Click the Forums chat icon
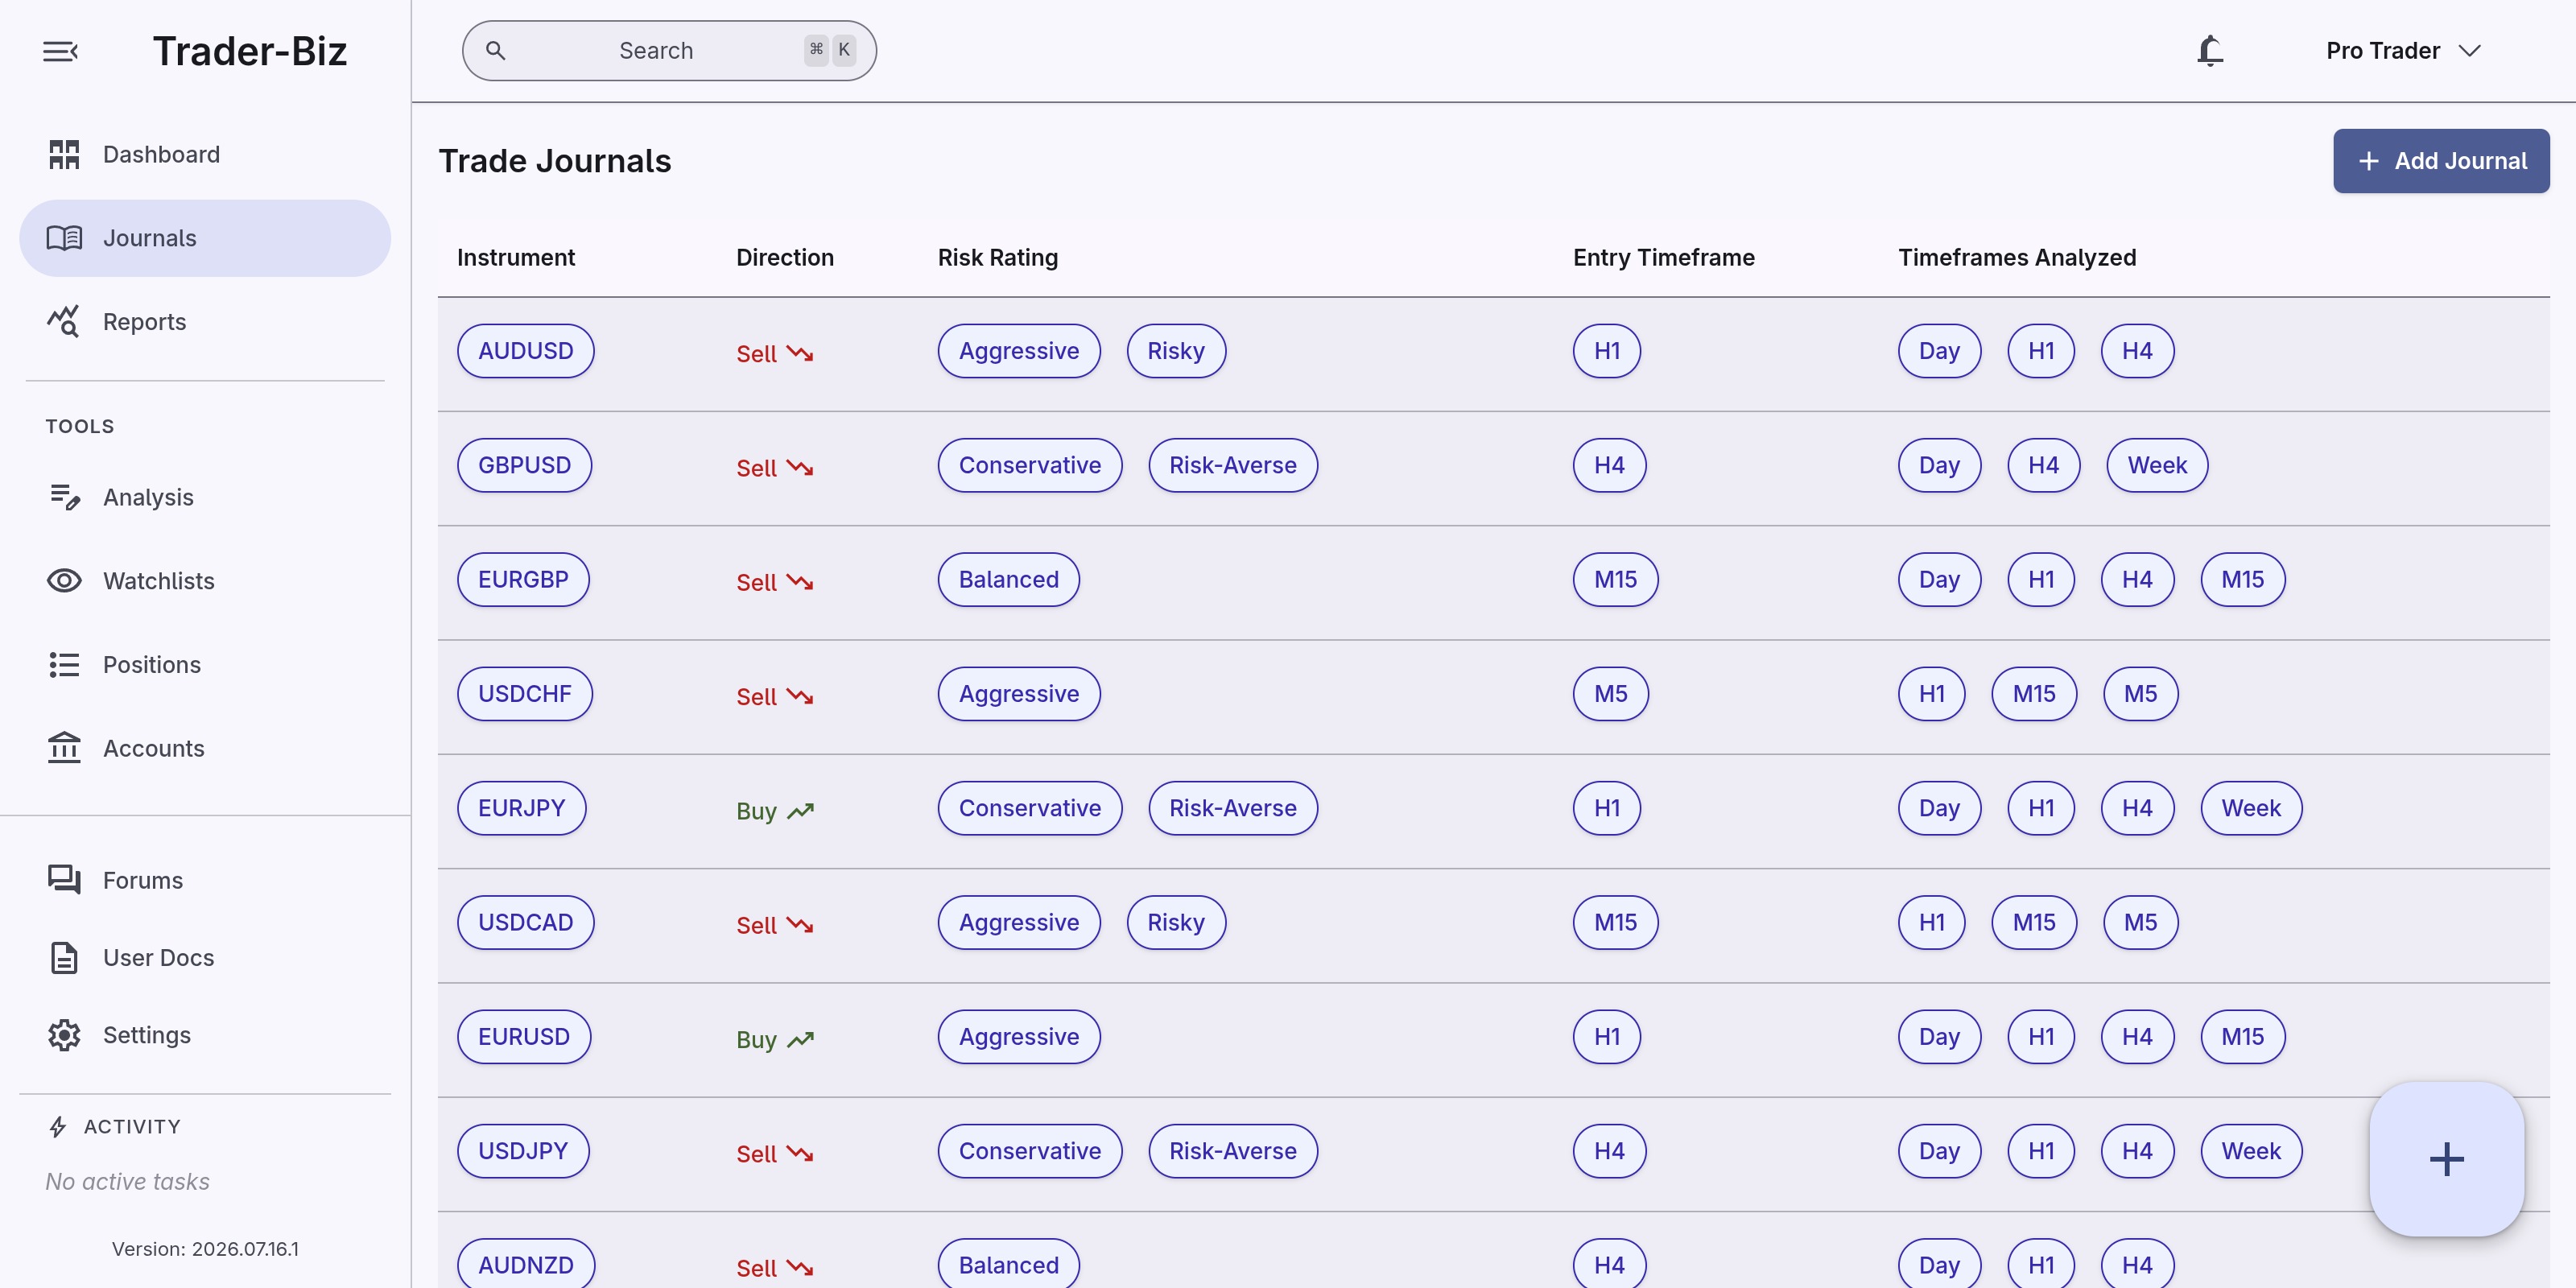Image resolution: width=2576 pixels, height=1288 pixels. [x=64, y=880]
